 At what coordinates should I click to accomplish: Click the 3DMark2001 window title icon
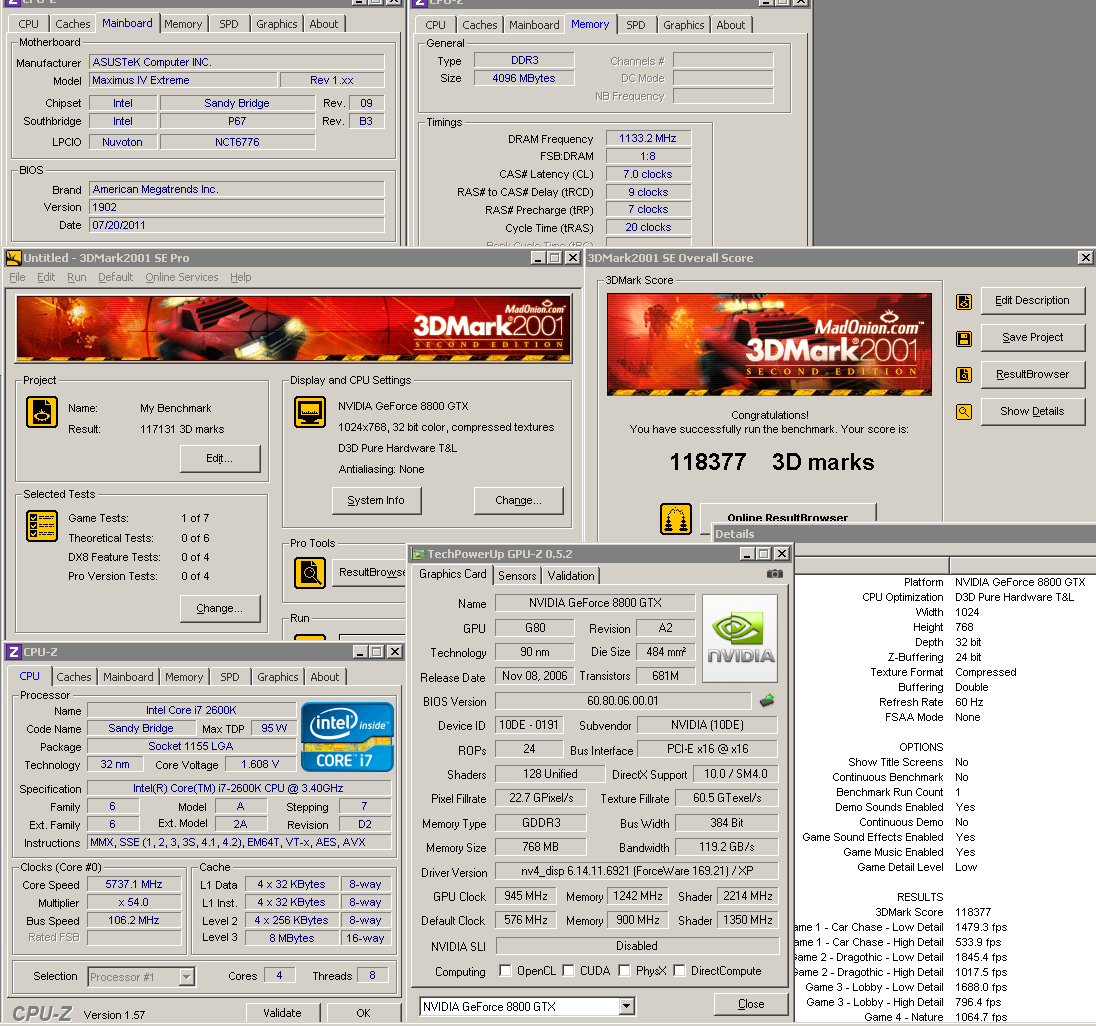click(13, 258)
